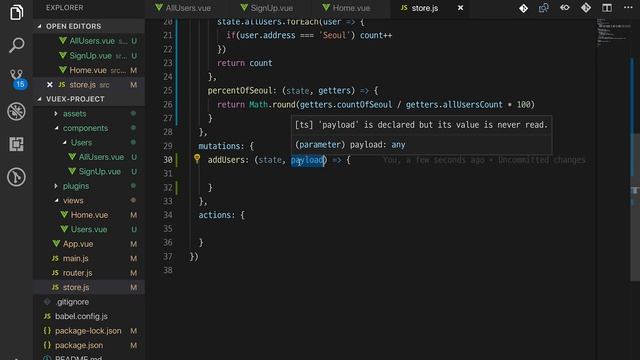Click the open changes icon in editor toolbar
This screenshot has height=360, width=640.
click(x=544, y=8)
